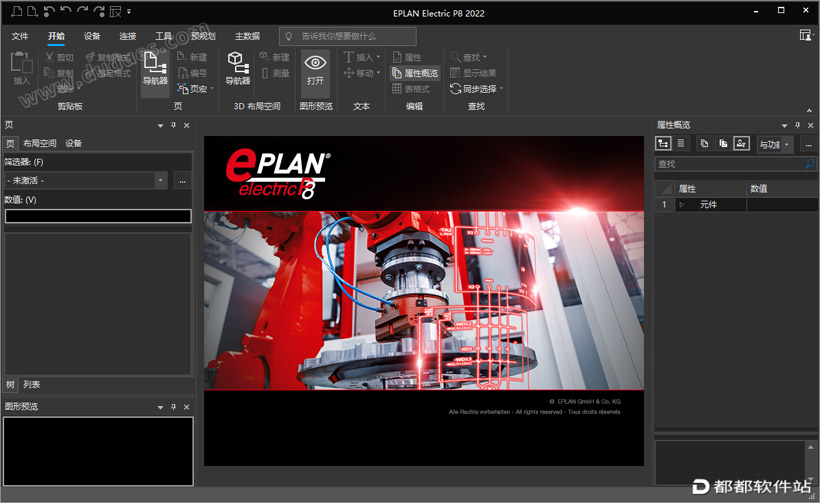Open the quick-access toolbar customize arrow
This screenshot has height=503, width=820.
[x=129, y=11]
